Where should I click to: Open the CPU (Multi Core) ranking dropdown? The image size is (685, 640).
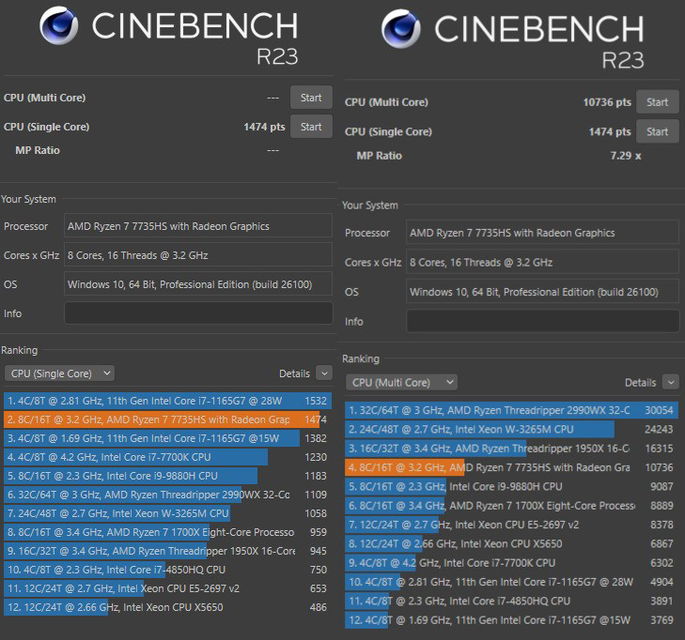coord(401,382)
